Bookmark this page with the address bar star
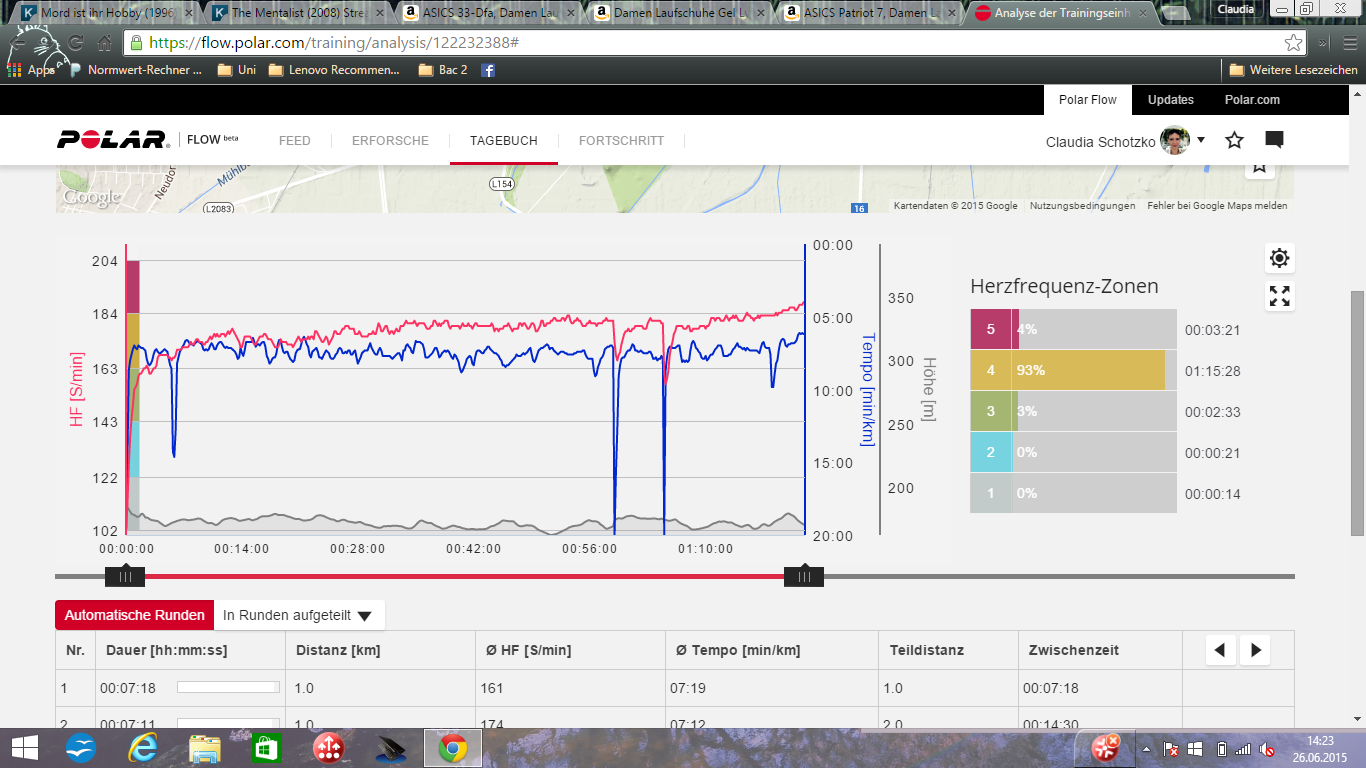1366x768 pixels. pyautogui.click(x=1293, y=43)
